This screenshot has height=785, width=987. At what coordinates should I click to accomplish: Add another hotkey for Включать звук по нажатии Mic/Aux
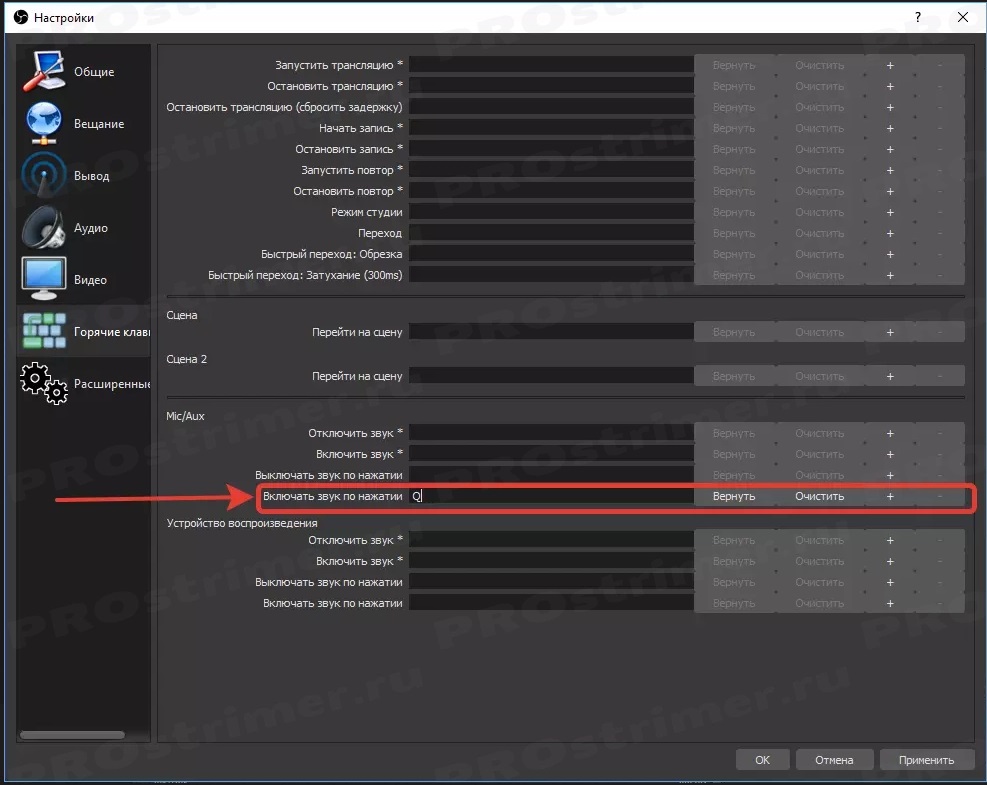point(890,496)
